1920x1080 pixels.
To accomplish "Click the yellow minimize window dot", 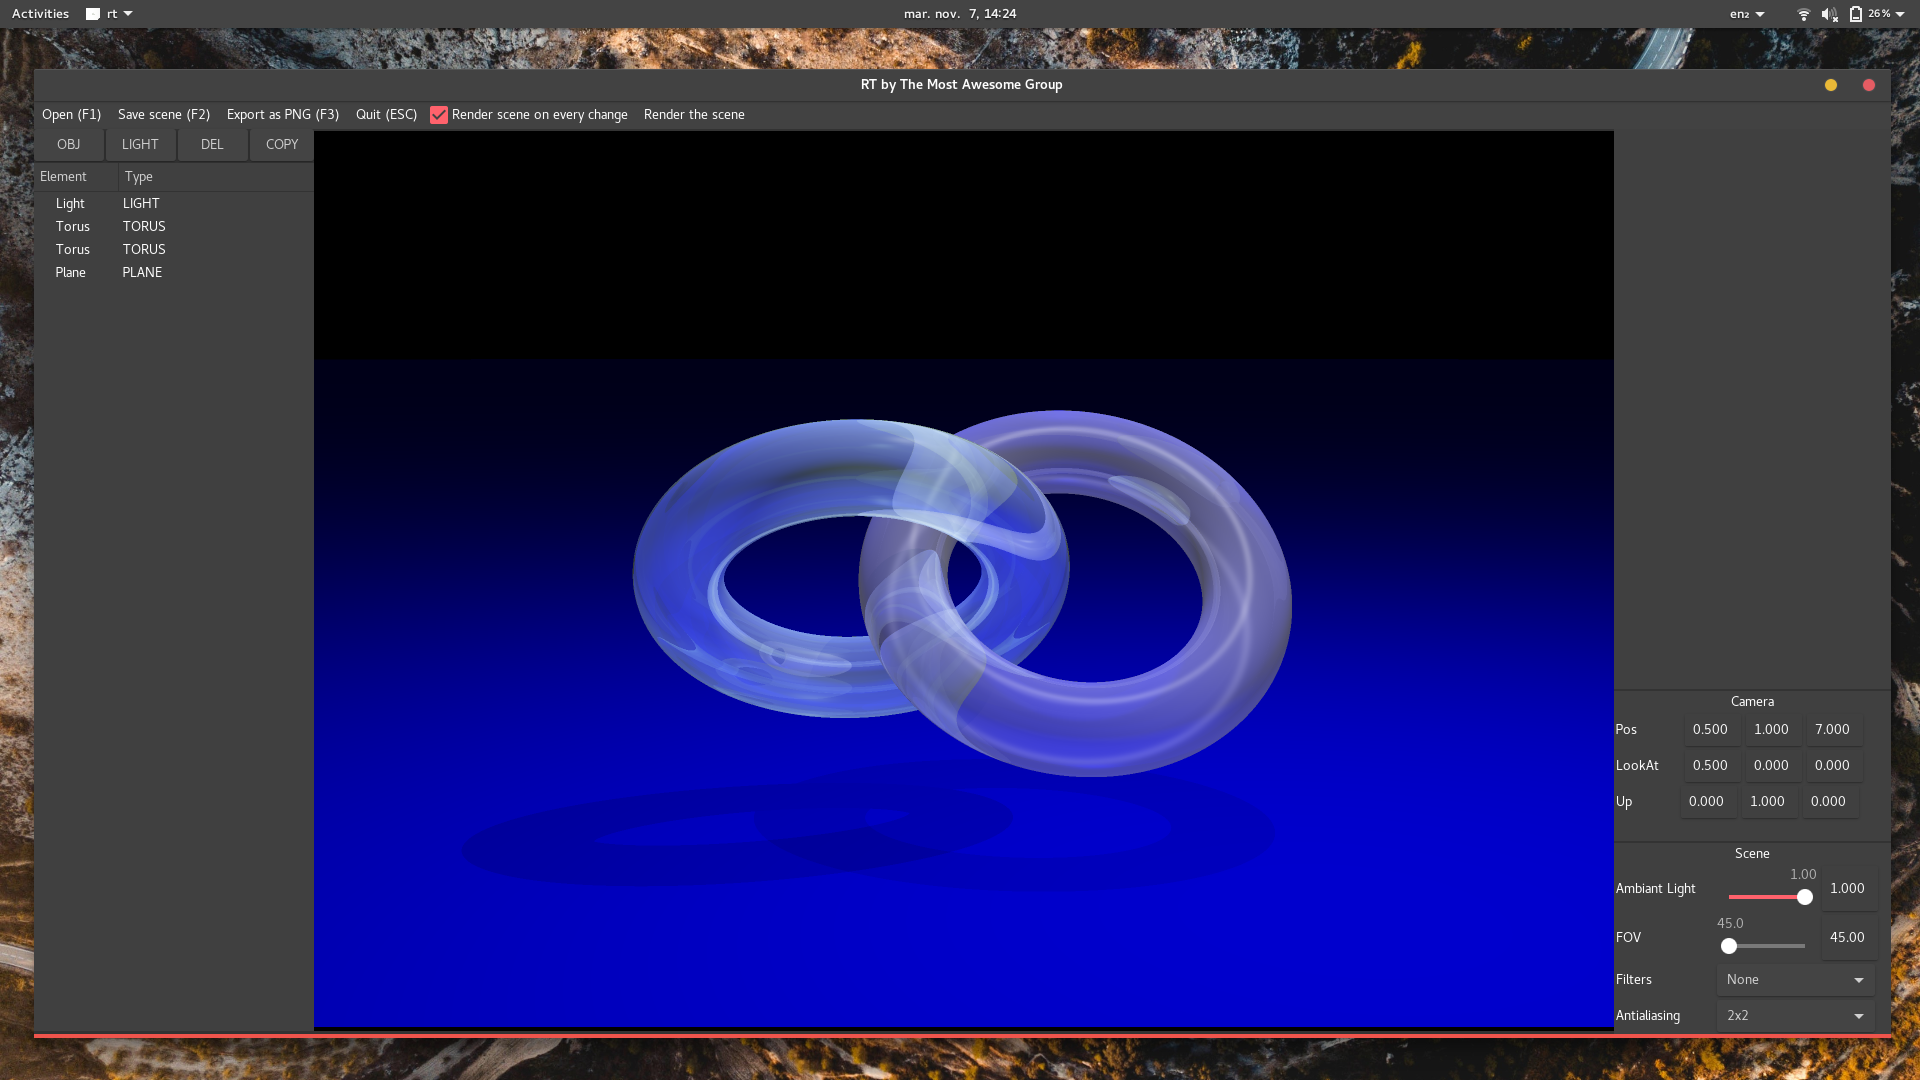I will click(x=1831, y=85).
